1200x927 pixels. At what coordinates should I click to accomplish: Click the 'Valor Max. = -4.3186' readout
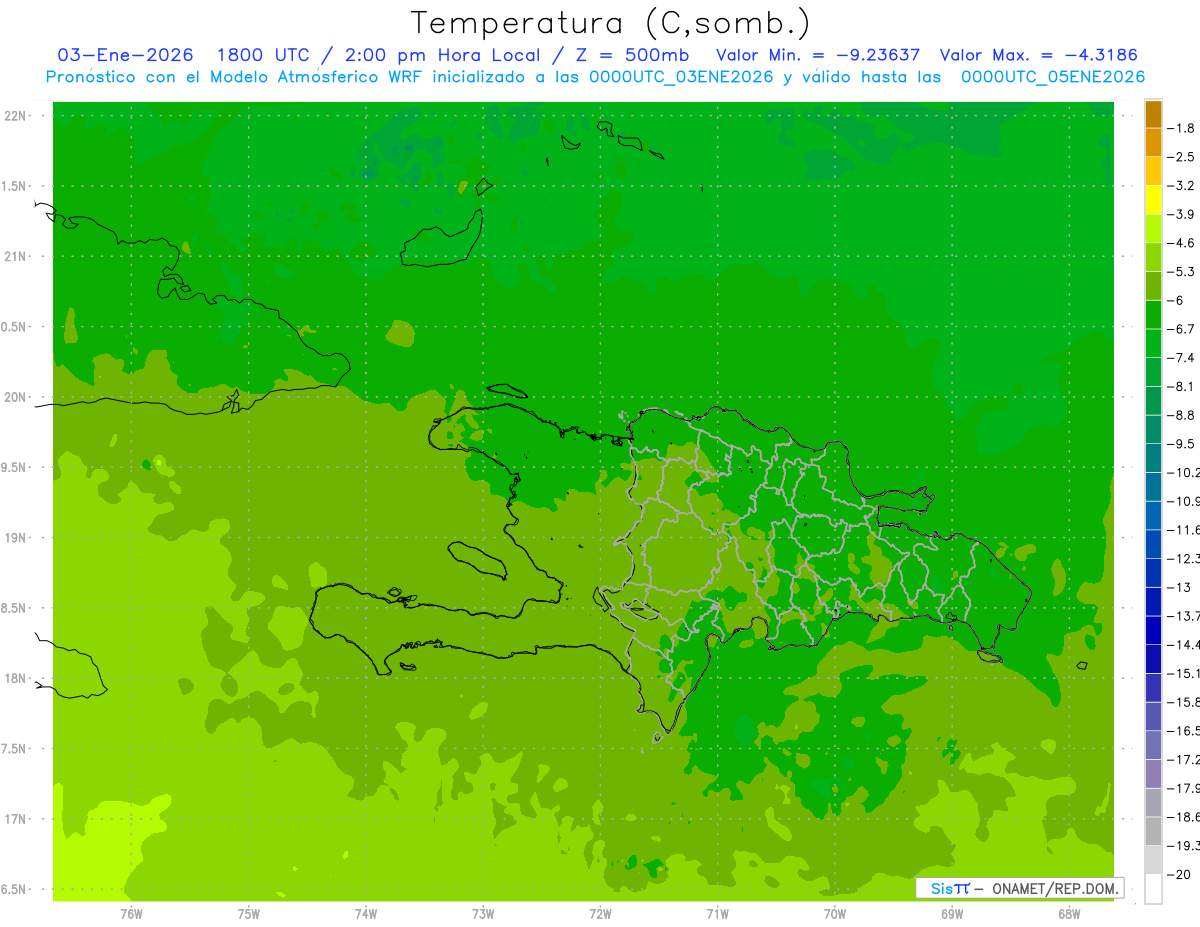point(1039,55)
